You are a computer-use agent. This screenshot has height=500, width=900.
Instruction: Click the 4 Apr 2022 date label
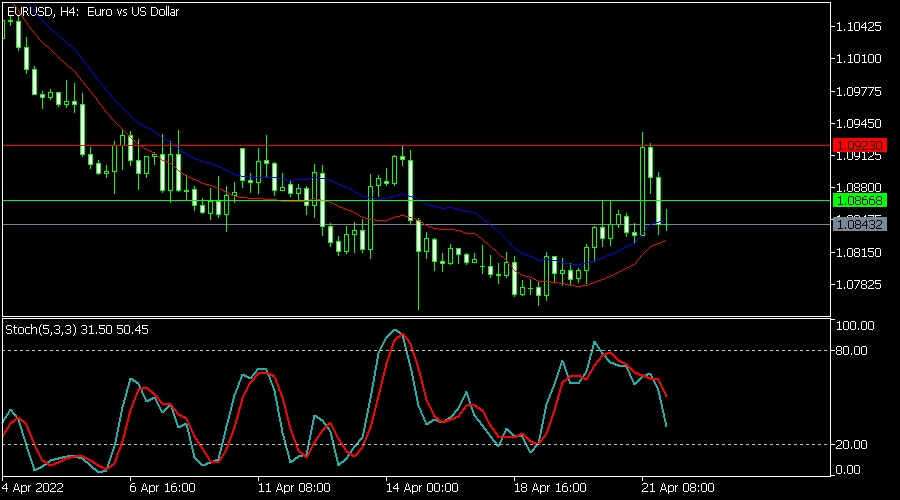(x=33, y=488)
